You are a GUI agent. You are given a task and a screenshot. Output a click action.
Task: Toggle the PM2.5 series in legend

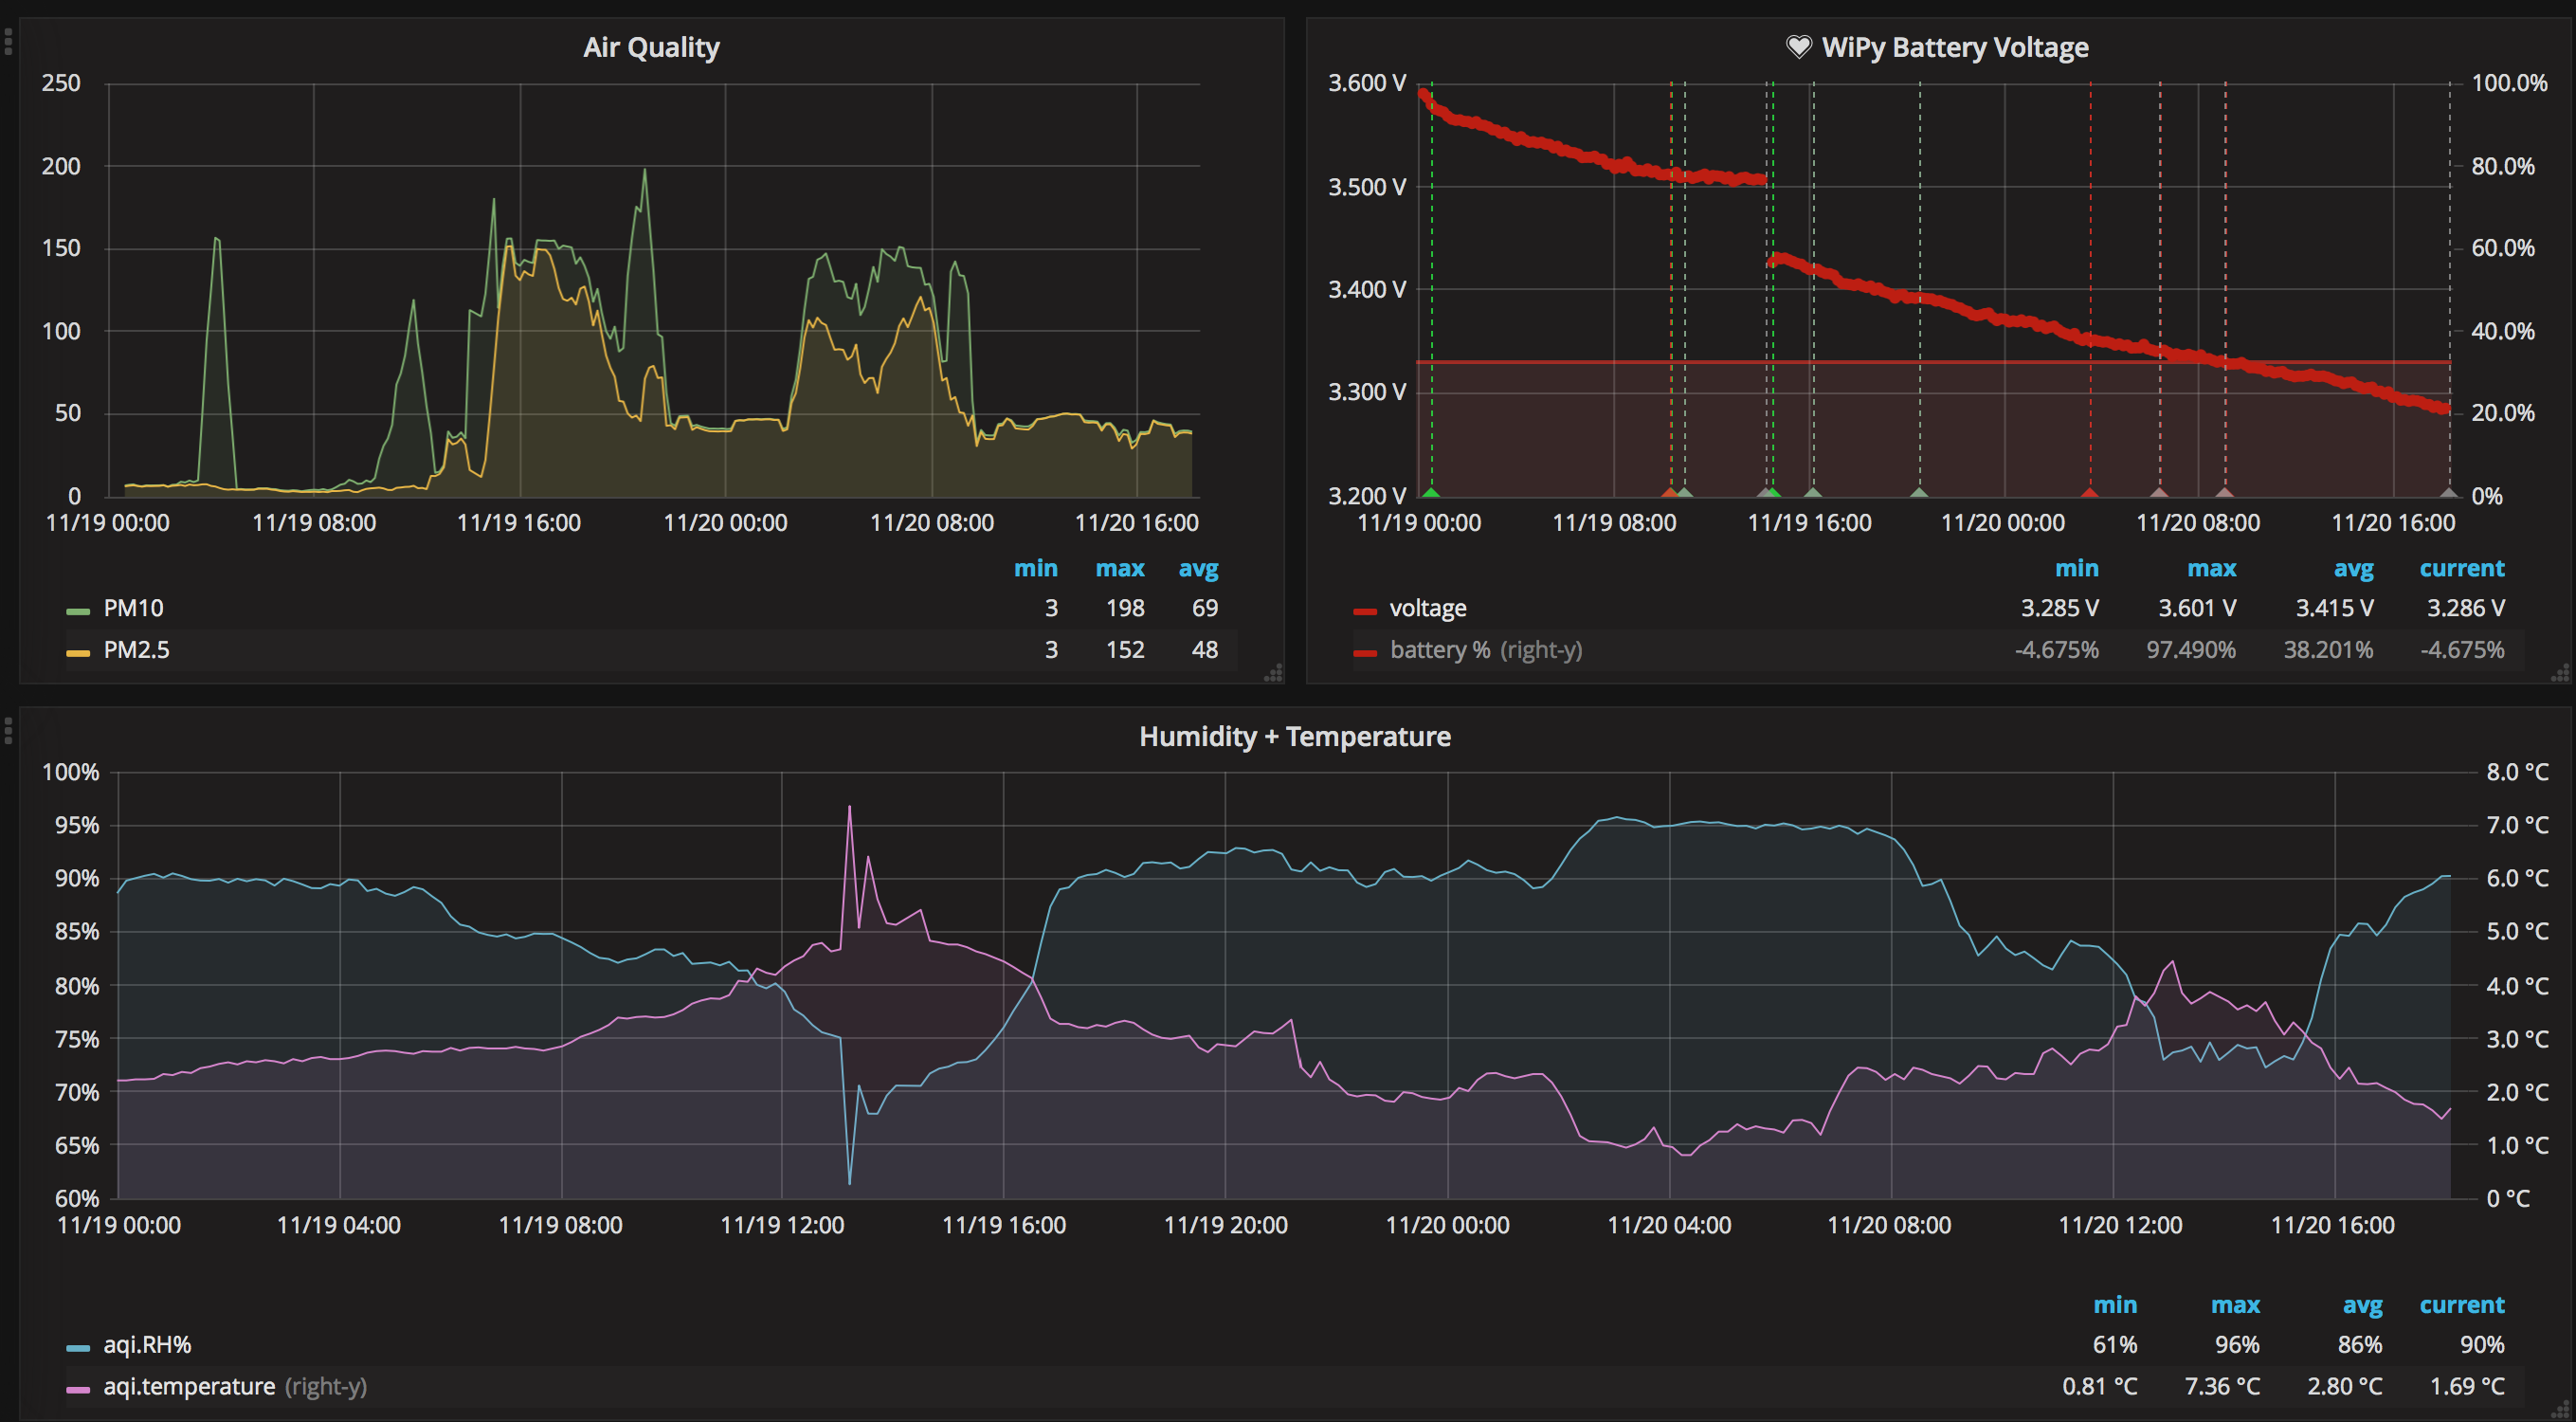137,650
